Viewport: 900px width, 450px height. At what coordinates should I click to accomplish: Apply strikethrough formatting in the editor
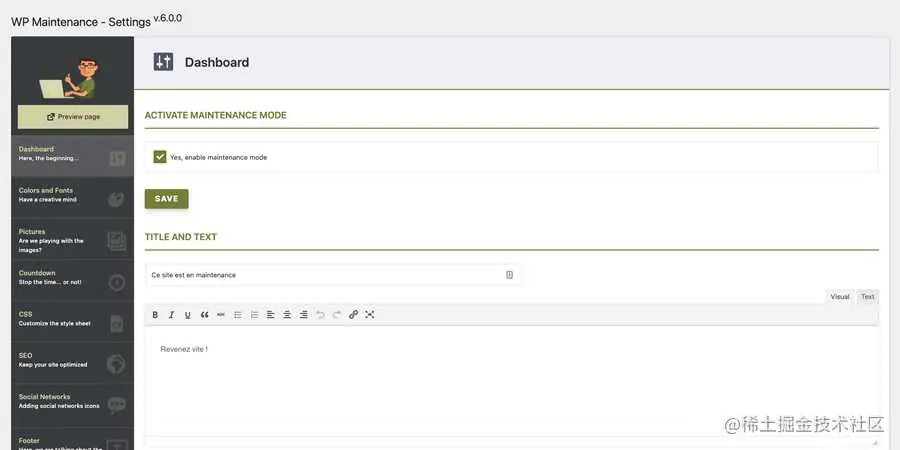pyautogui.click(x=221, y=315)
